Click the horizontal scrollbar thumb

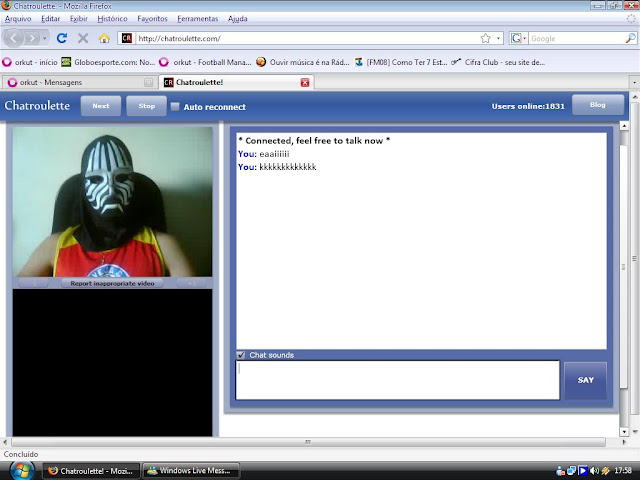point(308,442)
